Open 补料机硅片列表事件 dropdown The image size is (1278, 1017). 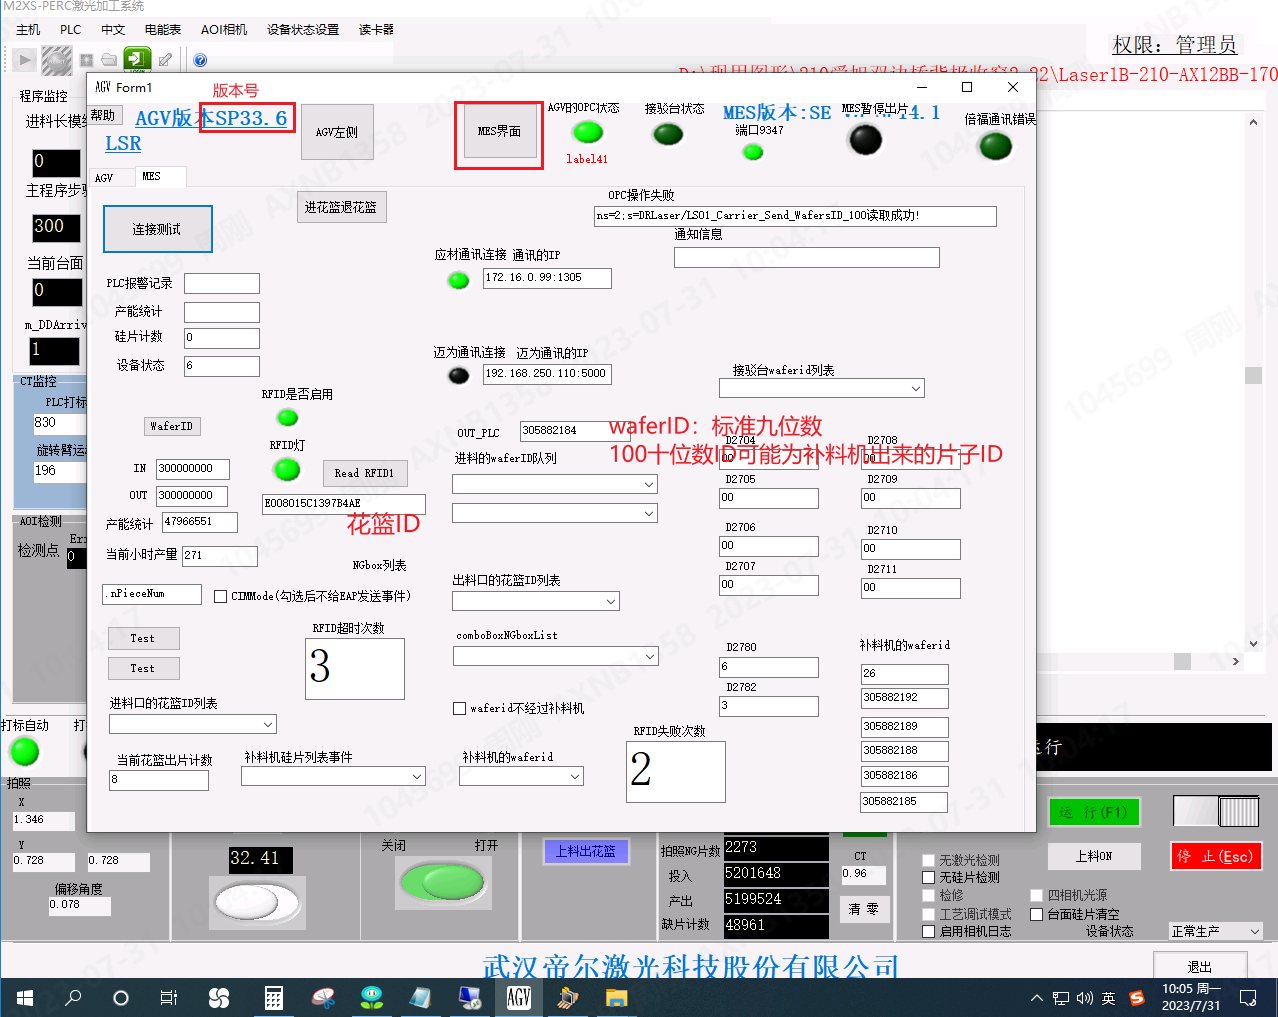tap(334, 776)
